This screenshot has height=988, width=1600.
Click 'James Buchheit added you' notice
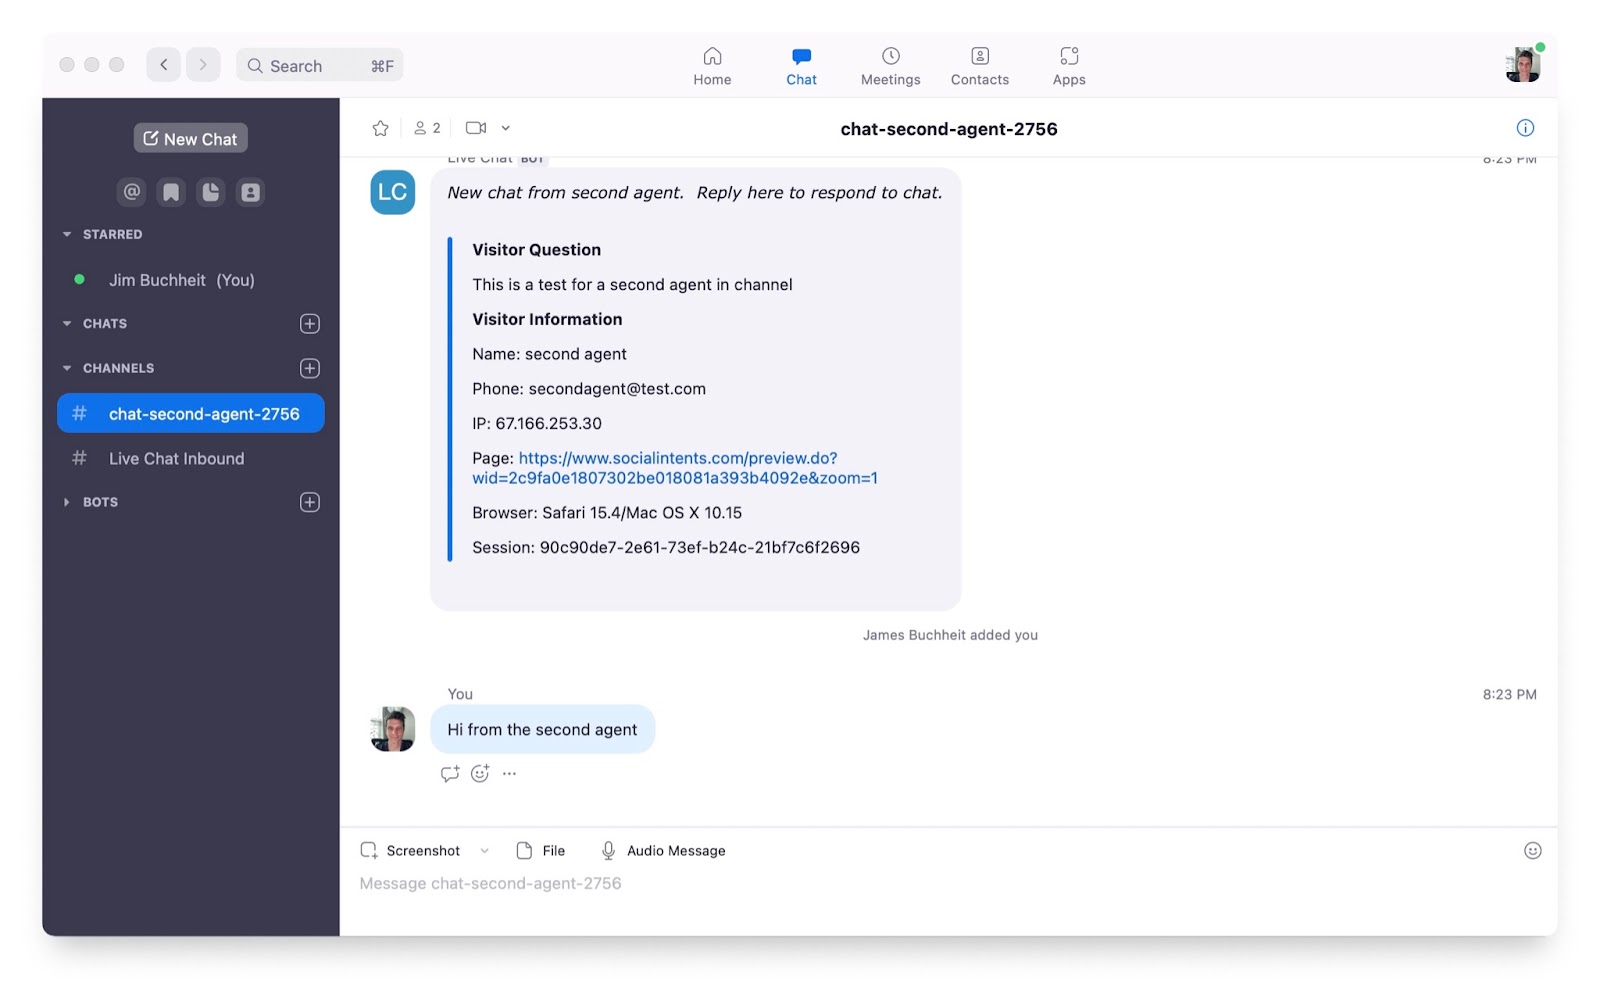[x=950, y=635]
